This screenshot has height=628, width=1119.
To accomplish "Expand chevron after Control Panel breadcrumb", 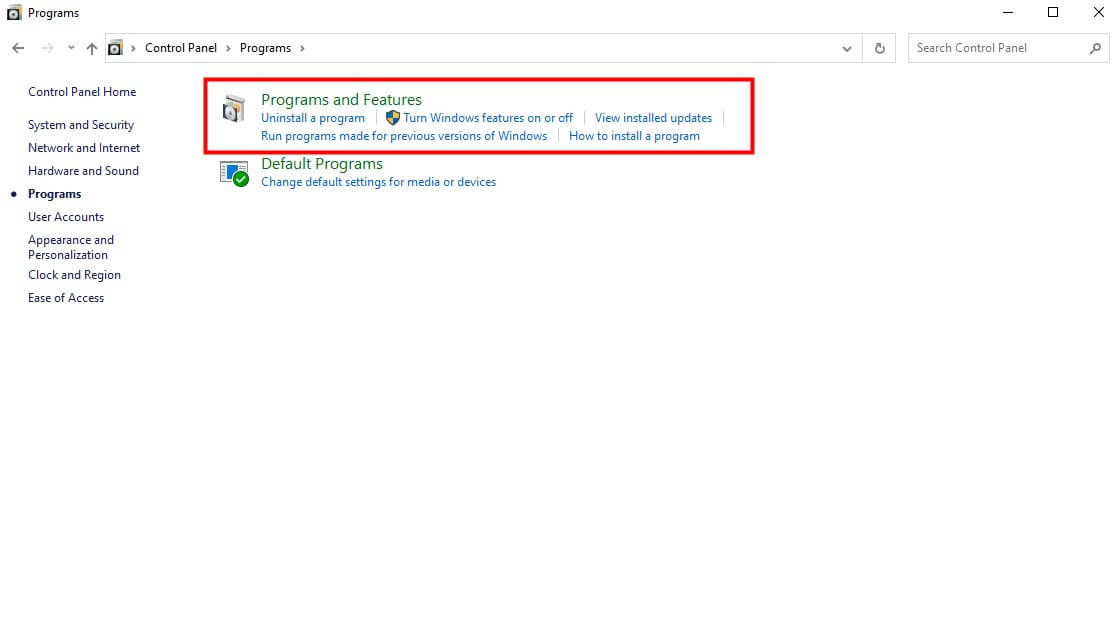I will tap(228, 48).
